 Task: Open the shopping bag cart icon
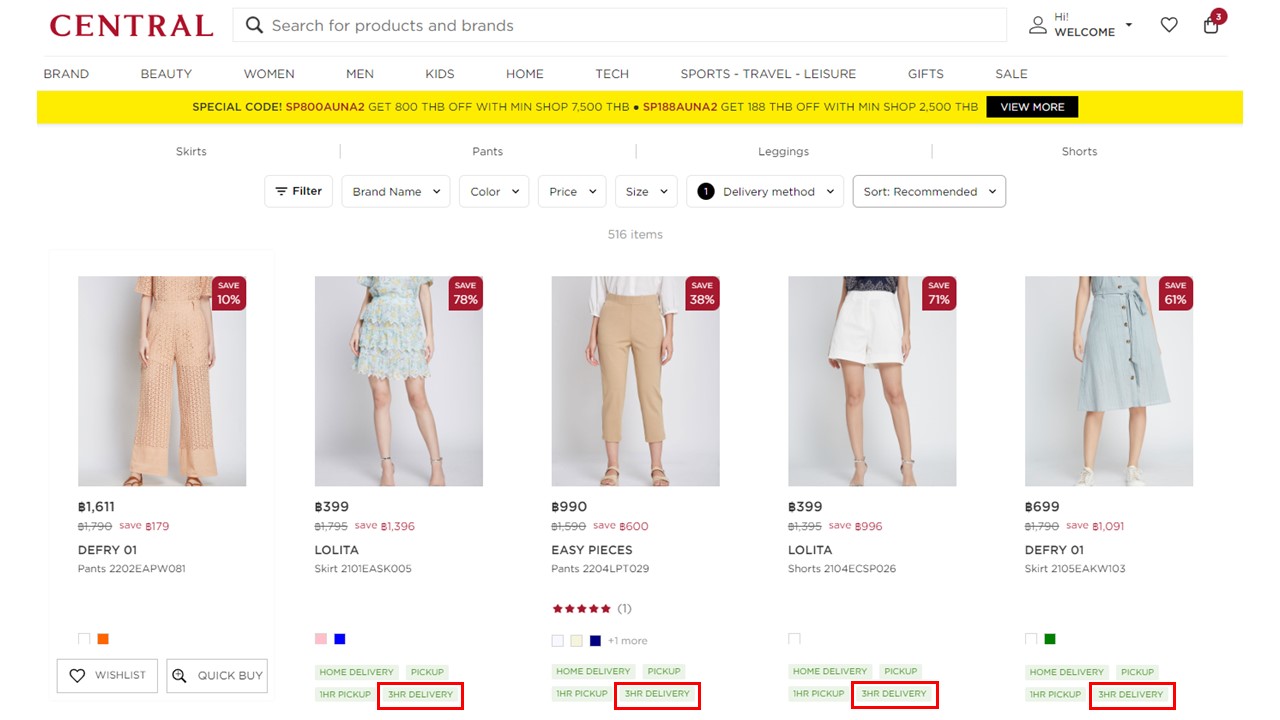click(x=1212, y=24)
